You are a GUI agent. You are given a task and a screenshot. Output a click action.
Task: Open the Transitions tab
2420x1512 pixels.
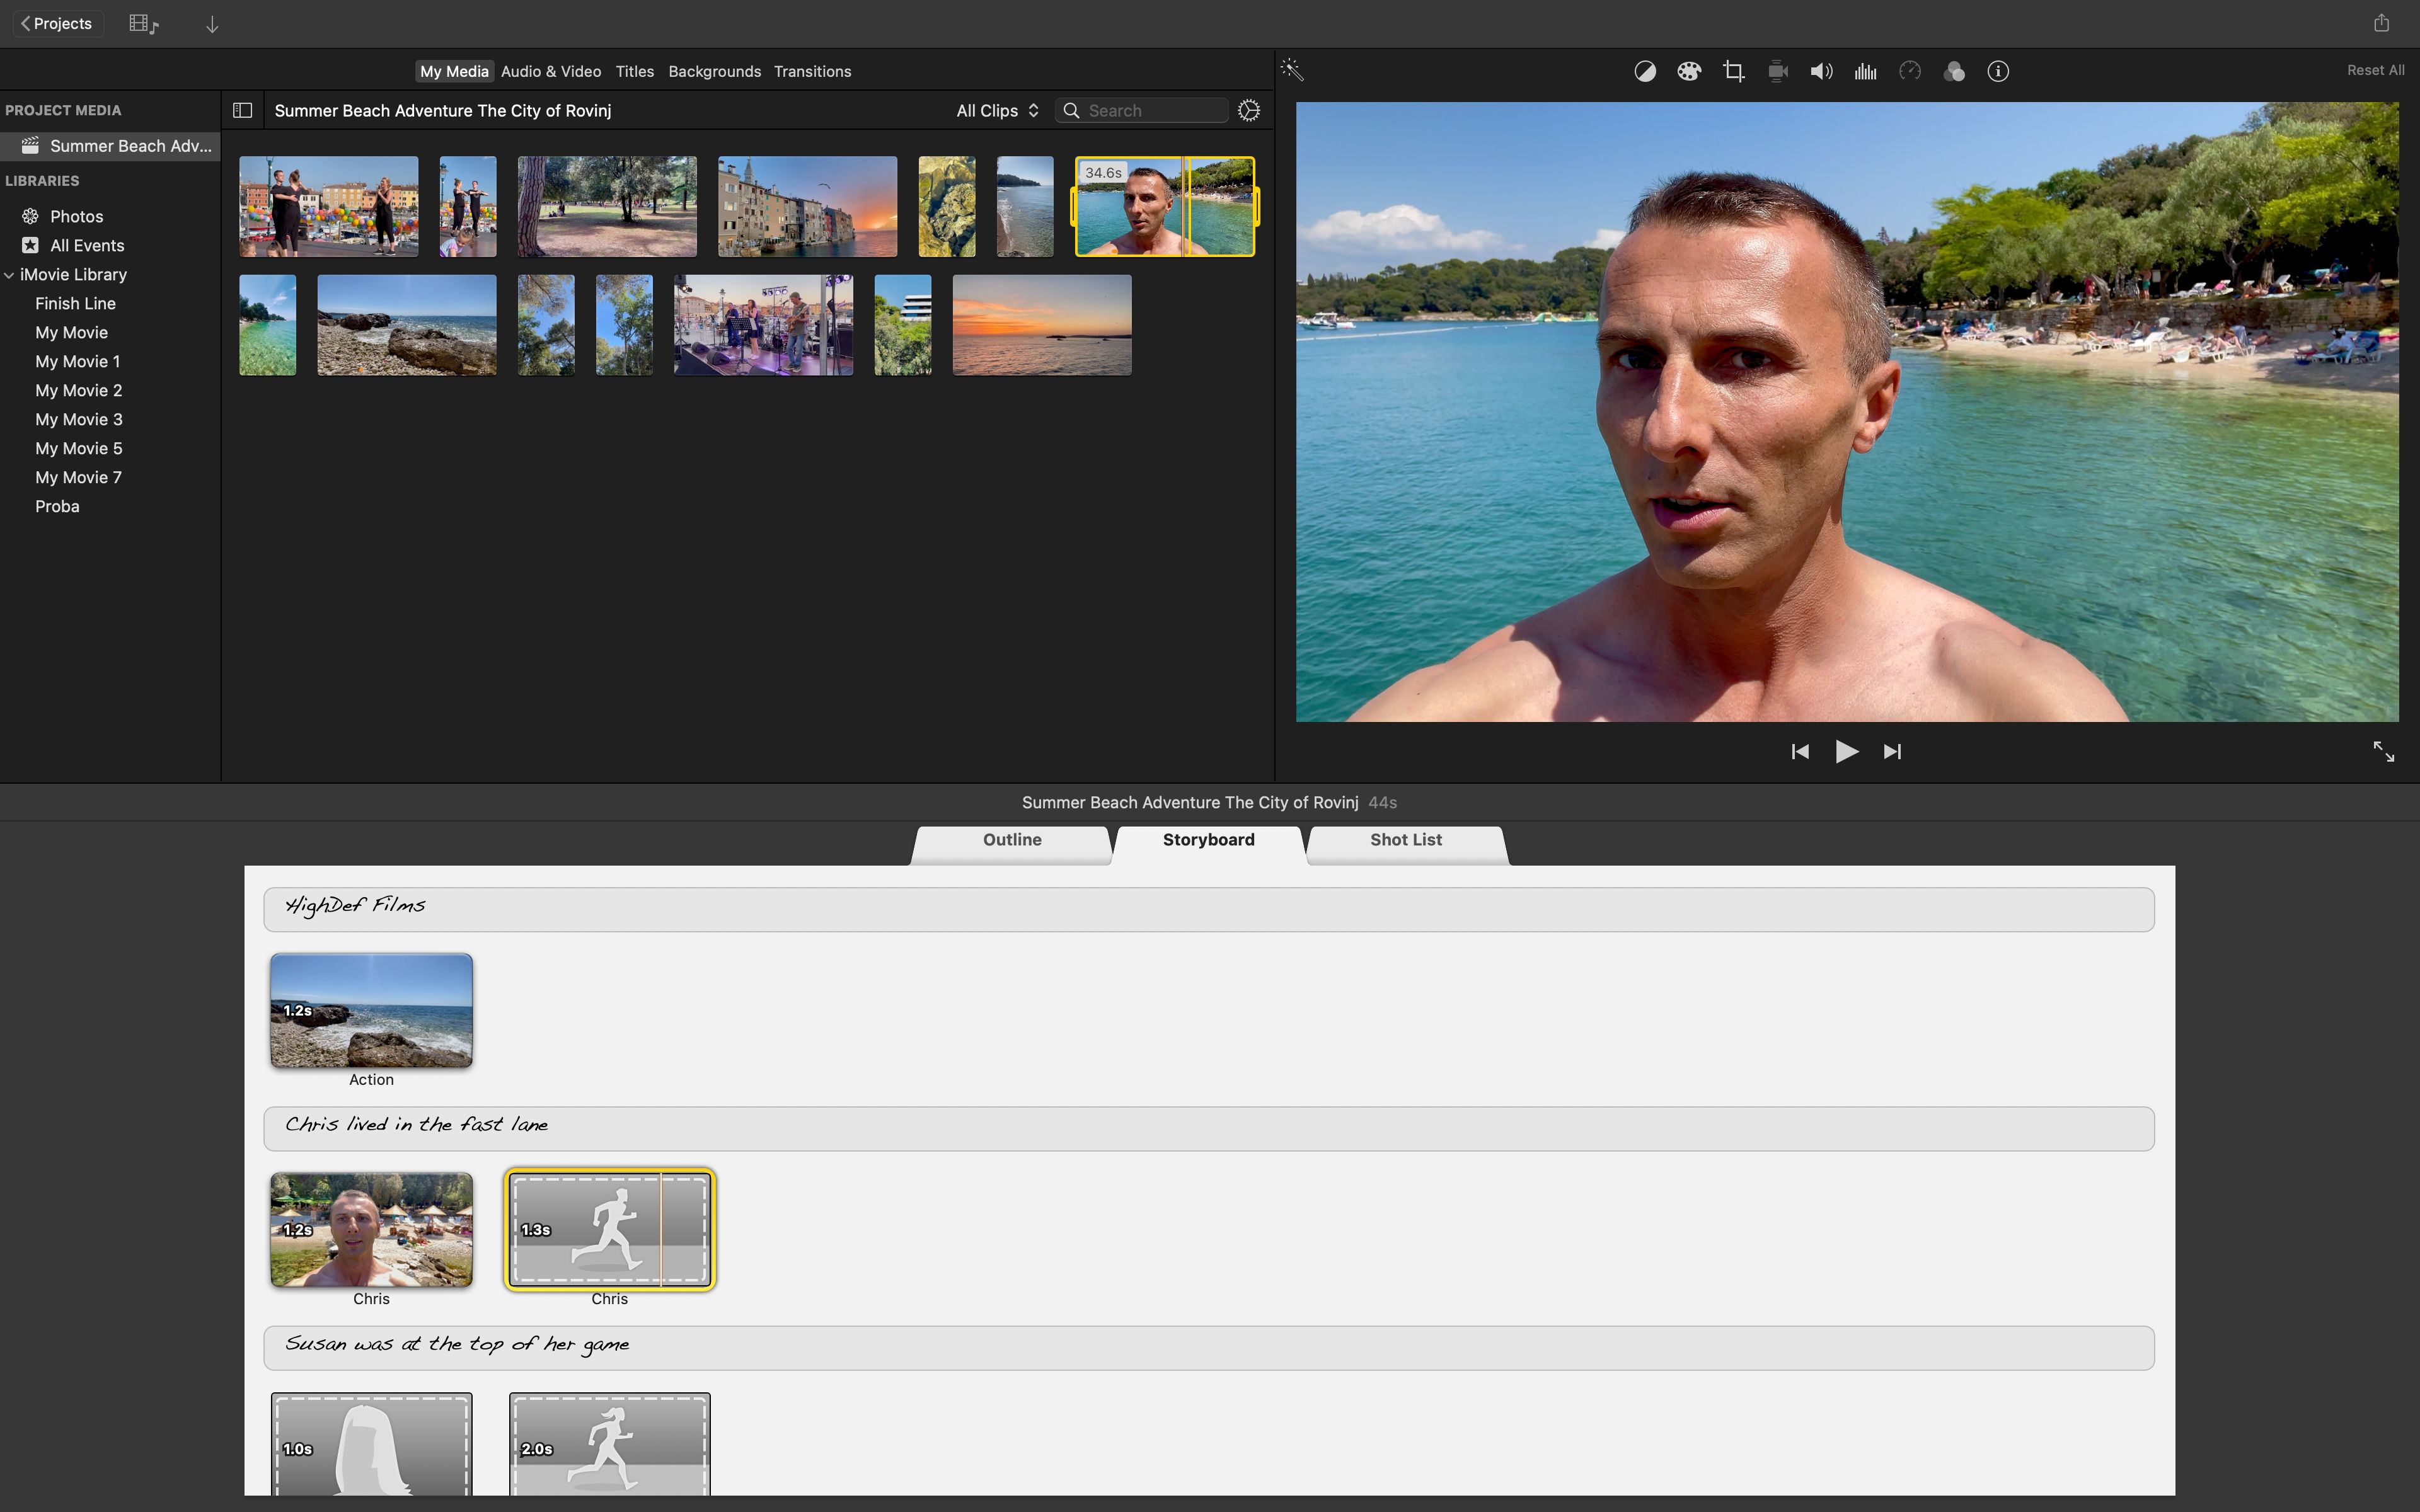pos(812,72)
